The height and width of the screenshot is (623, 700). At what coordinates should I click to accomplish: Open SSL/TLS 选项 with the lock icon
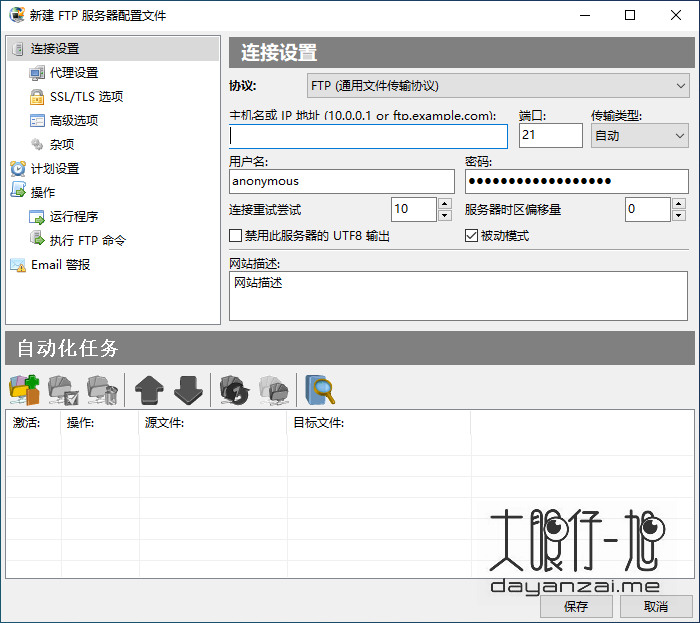coord(86,97)
